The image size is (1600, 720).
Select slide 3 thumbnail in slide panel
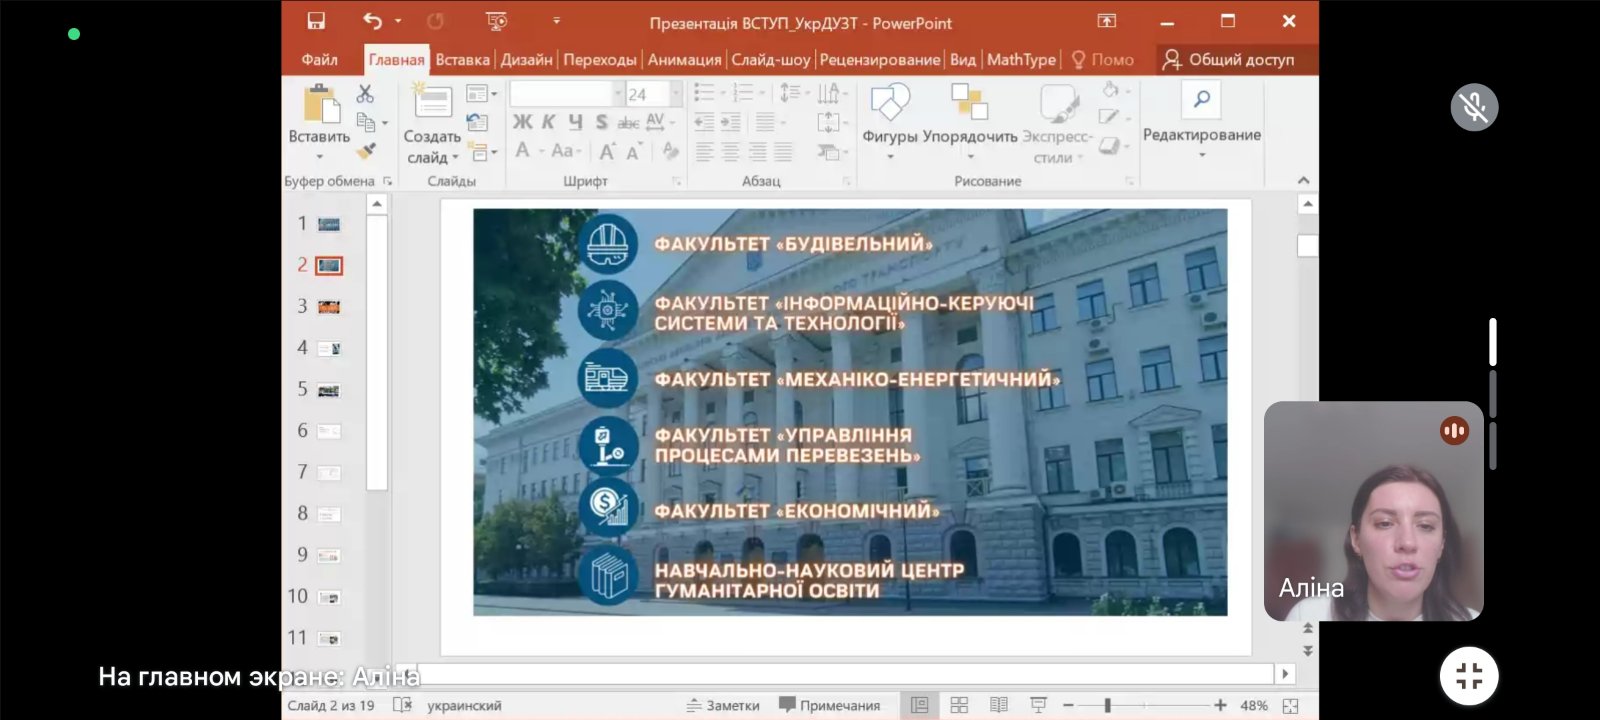tap(329, 307)
